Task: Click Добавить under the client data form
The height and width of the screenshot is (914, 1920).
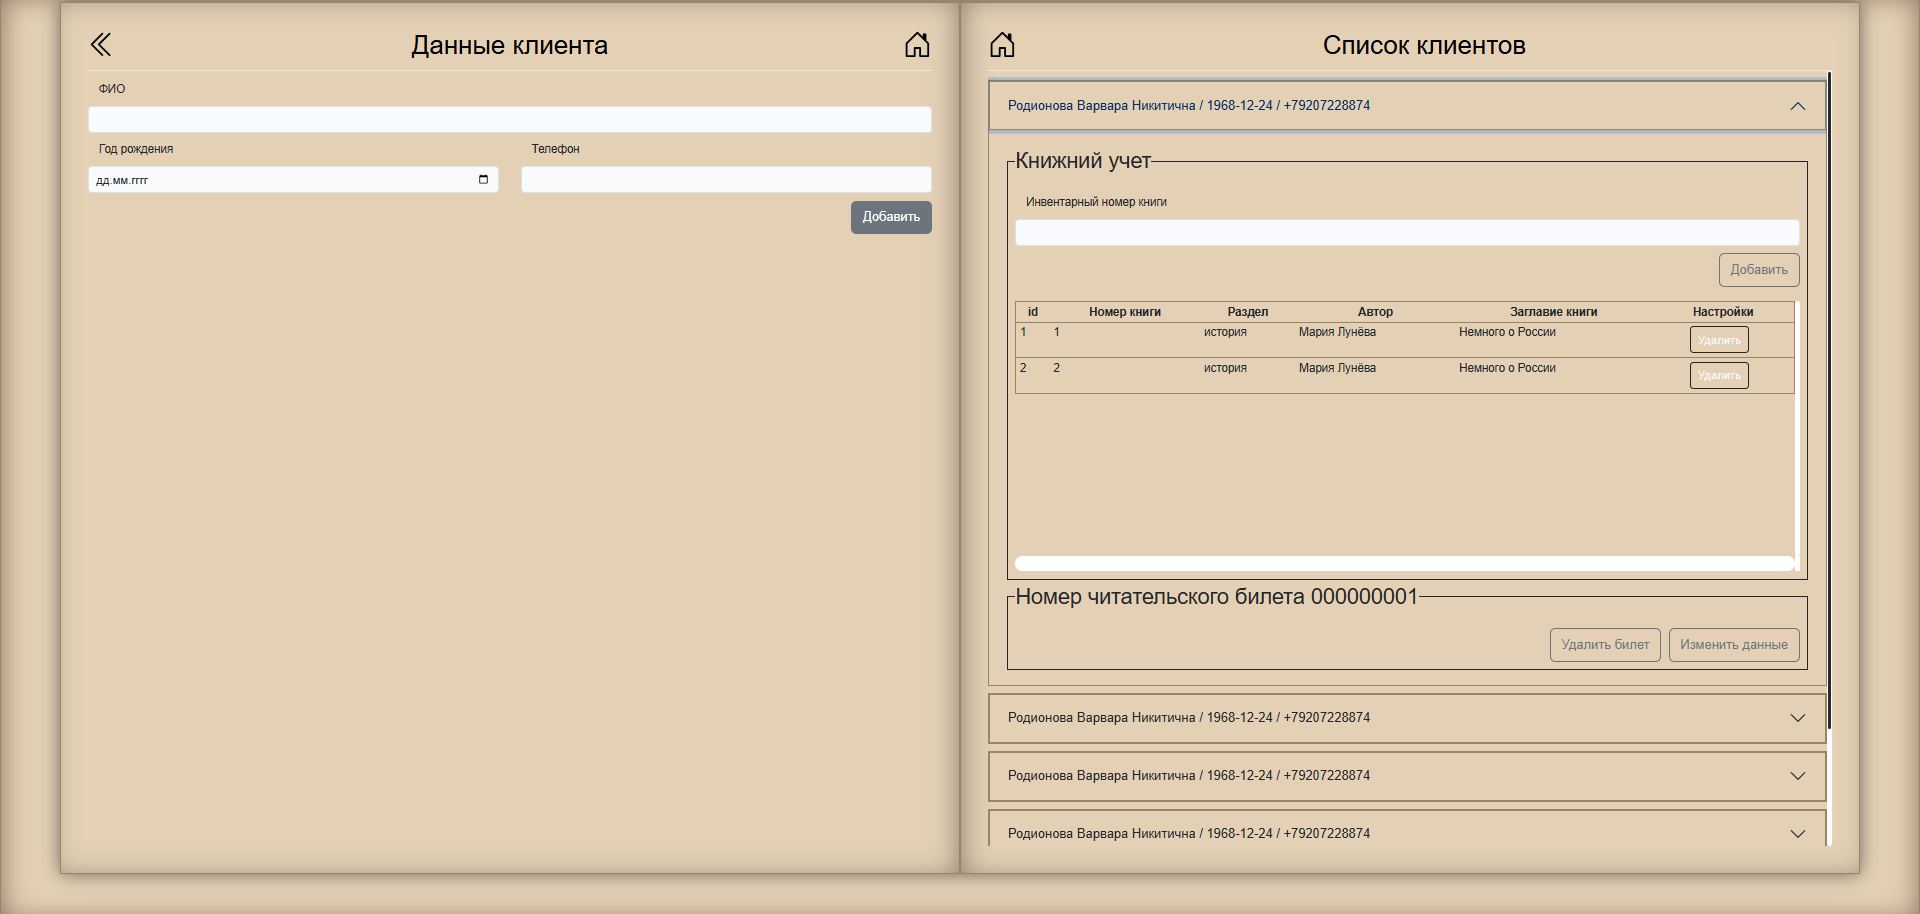Action: pyautogui.click(x=891, y=217)
